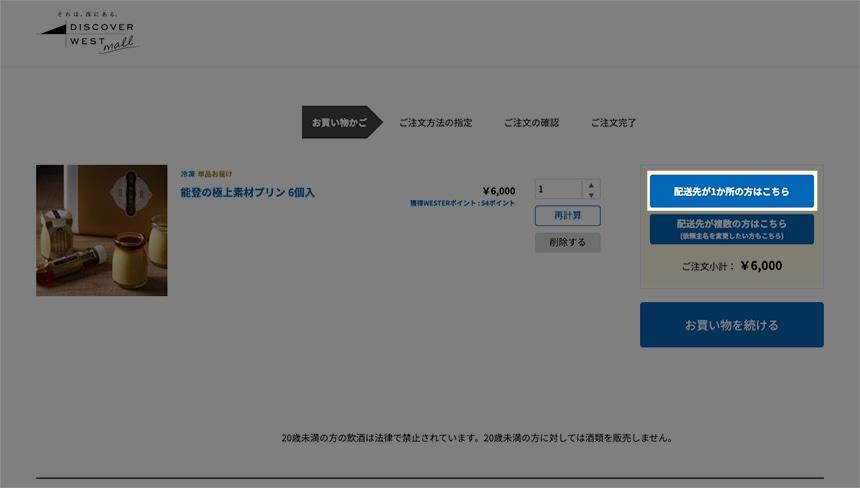860x488 pixels.
Task: Decrease quantity with the down arrow
Action: [591, 195]
